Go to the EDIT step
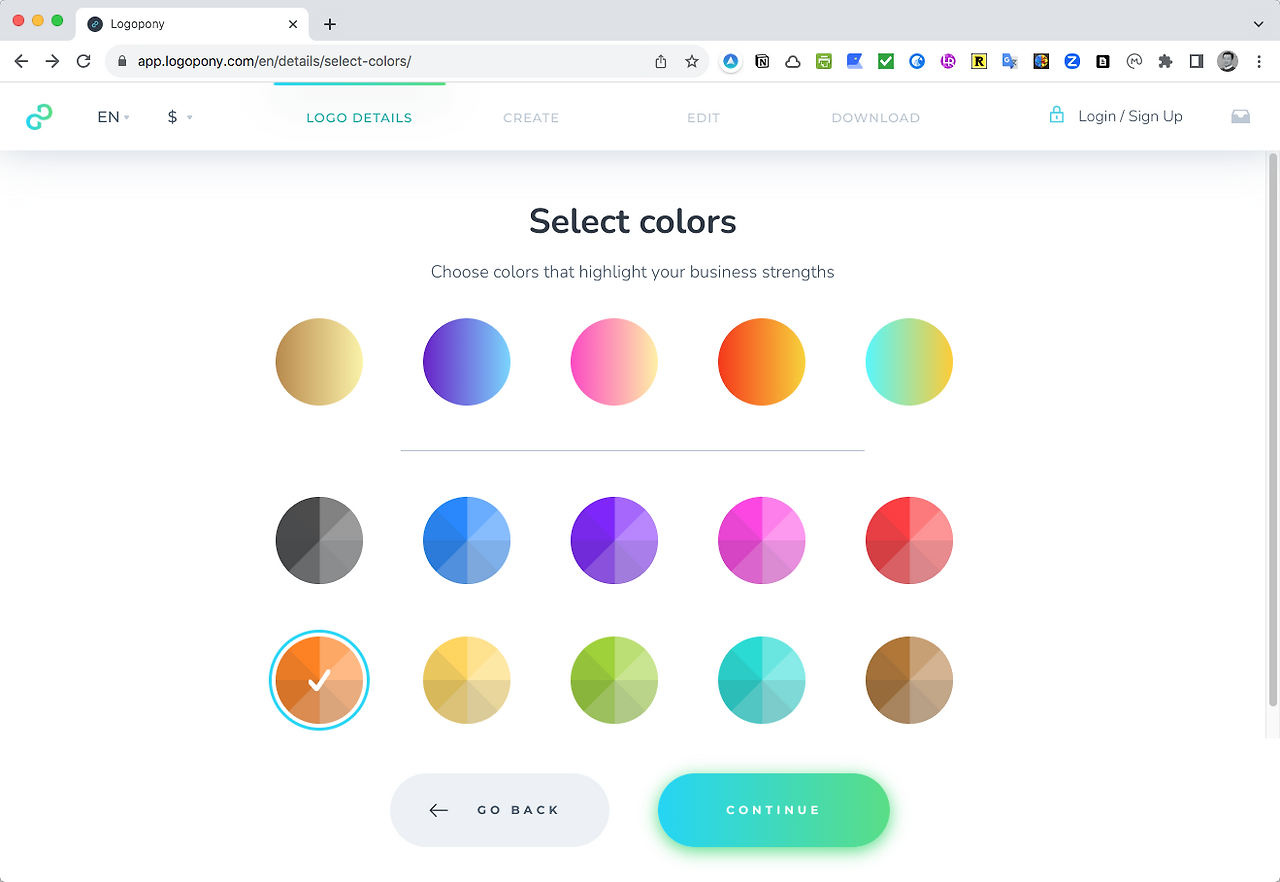The height and width of the screenshot is (882, 1280). [x=703, y=118]
